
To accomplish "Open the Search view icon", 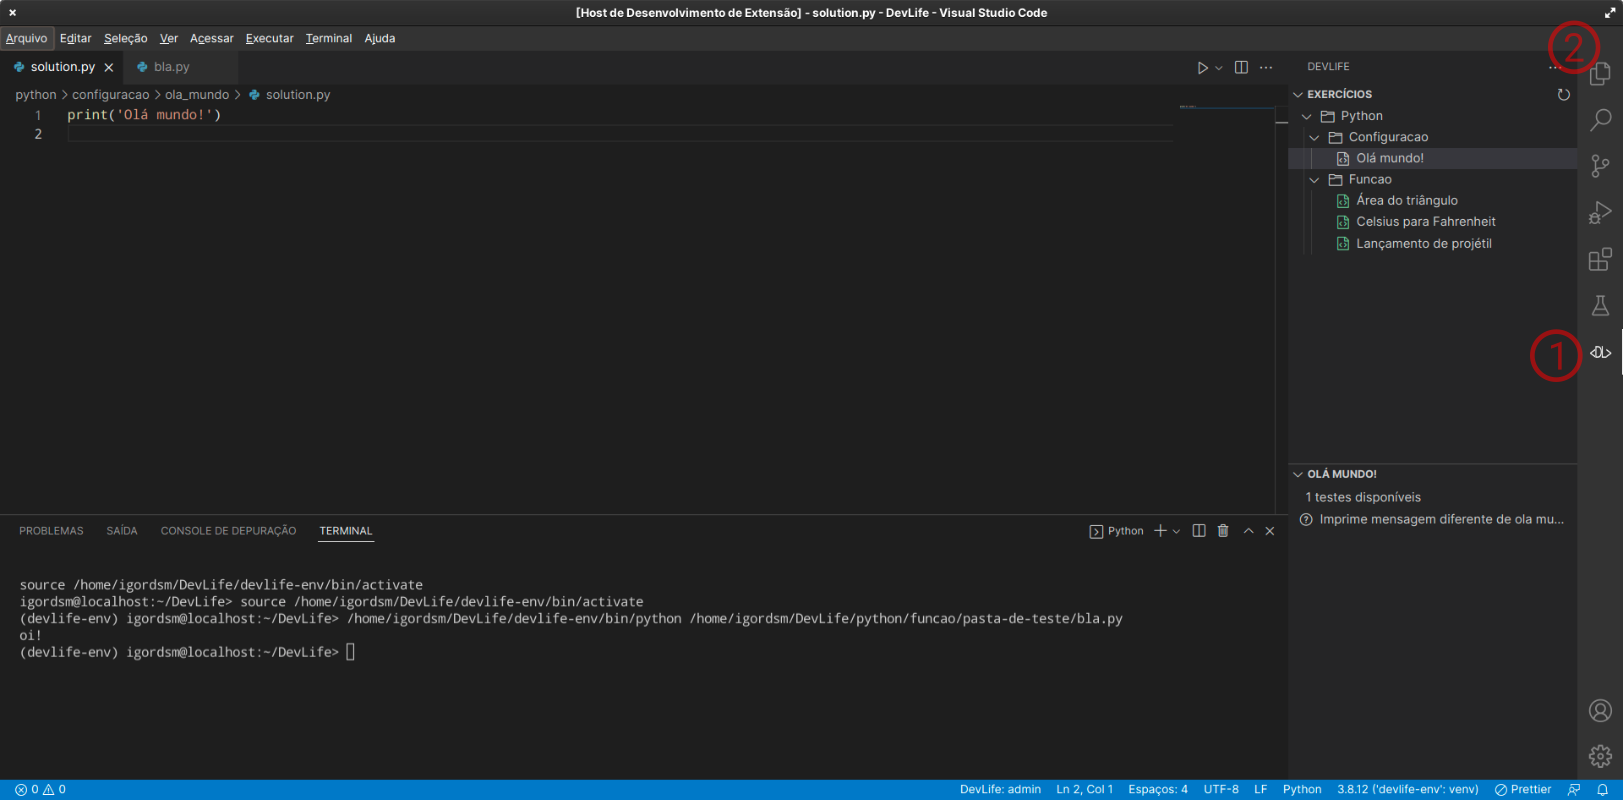I will (x=1600, y=119).
